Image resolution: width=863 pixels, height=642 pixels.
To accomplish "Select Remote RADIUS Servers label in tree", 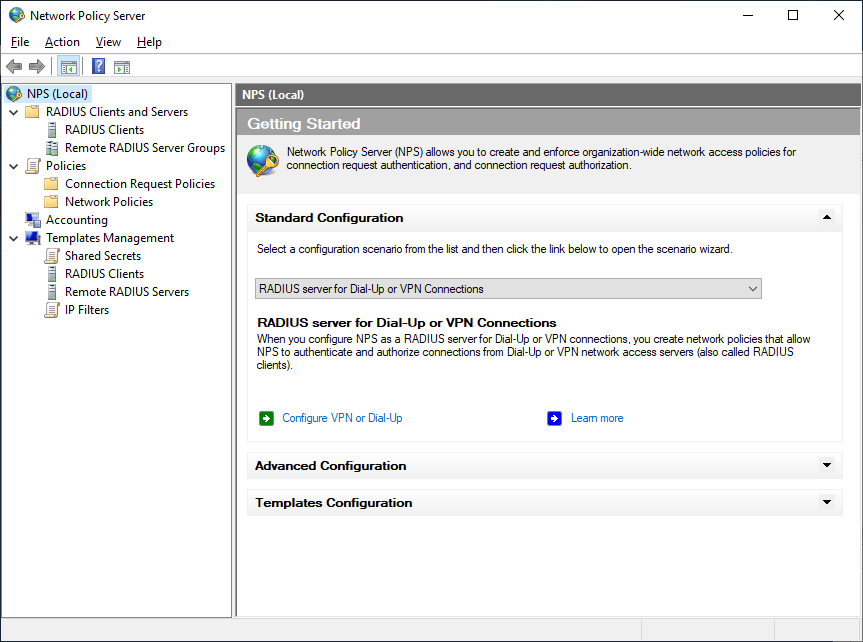I will tap(127, 292).
